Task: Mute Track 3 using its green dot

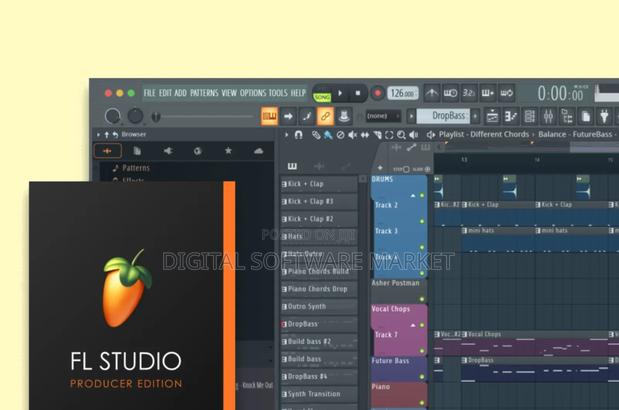Action: click(422, 247)
